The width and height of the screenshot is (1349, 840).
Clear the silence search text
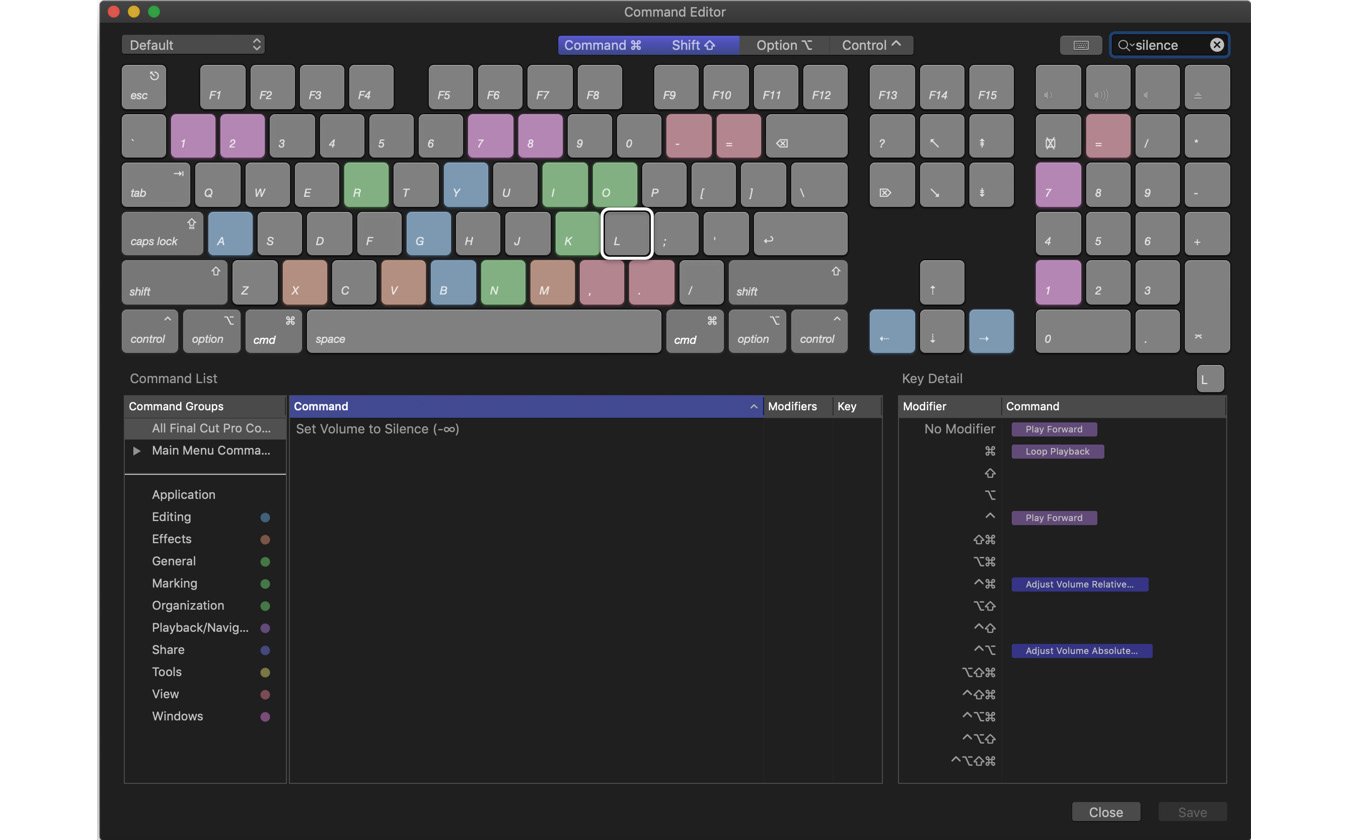click(1216, 45)
